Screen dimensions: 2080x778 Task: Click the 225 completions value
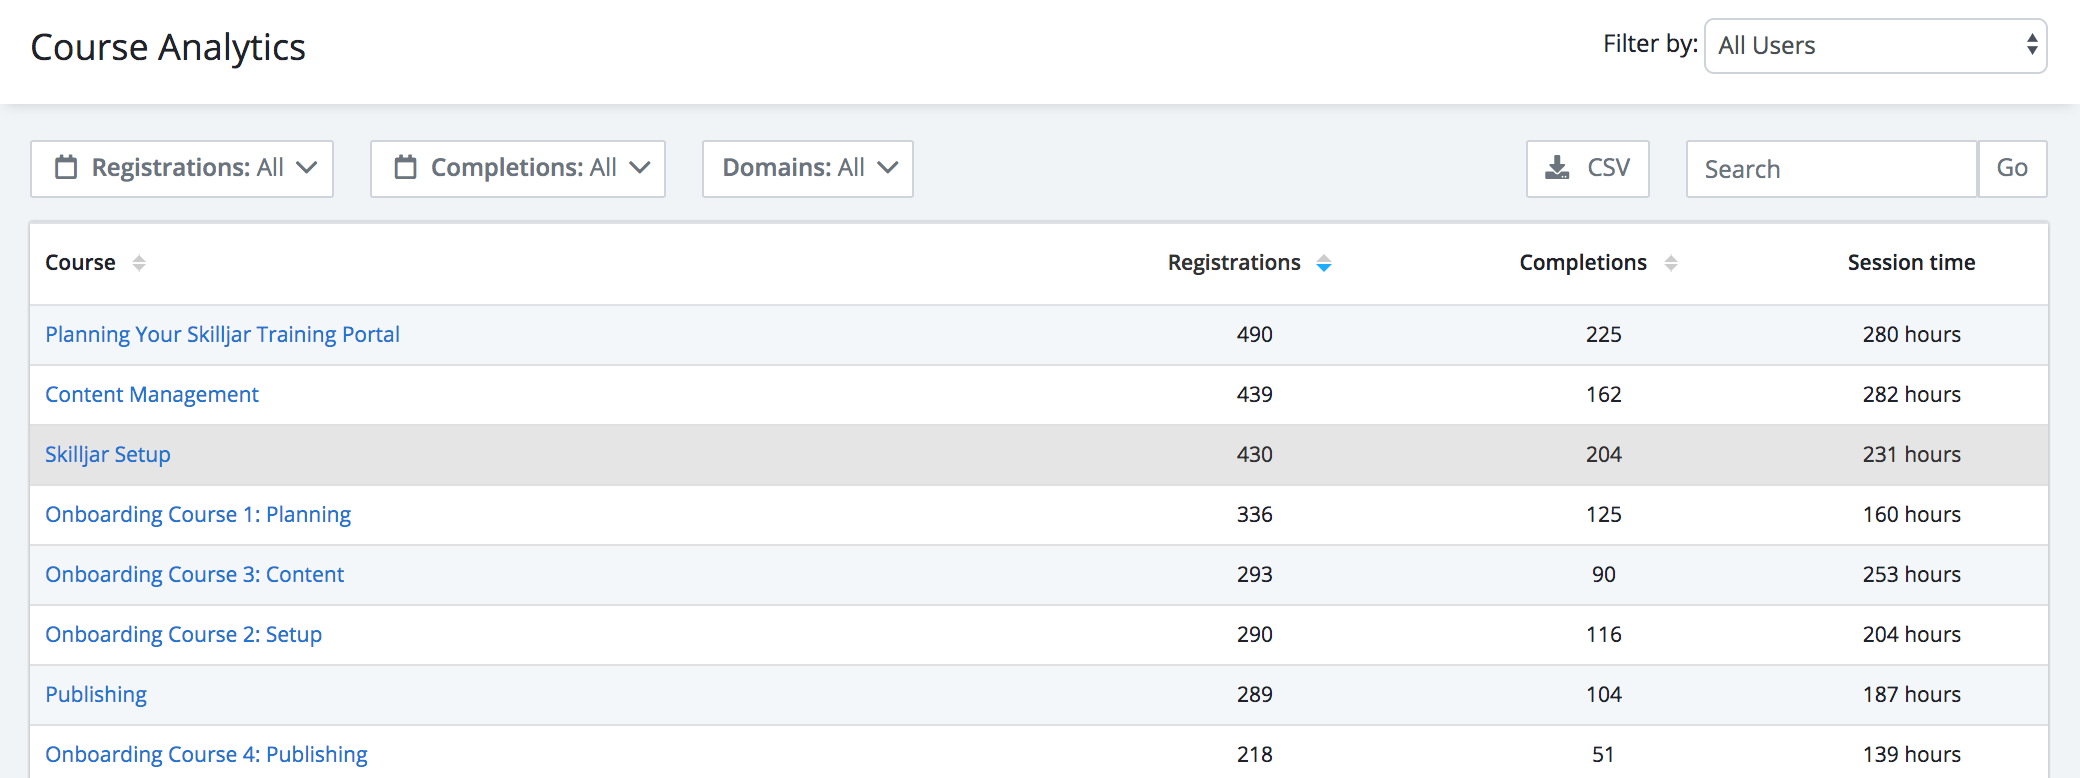point(1604,334)
